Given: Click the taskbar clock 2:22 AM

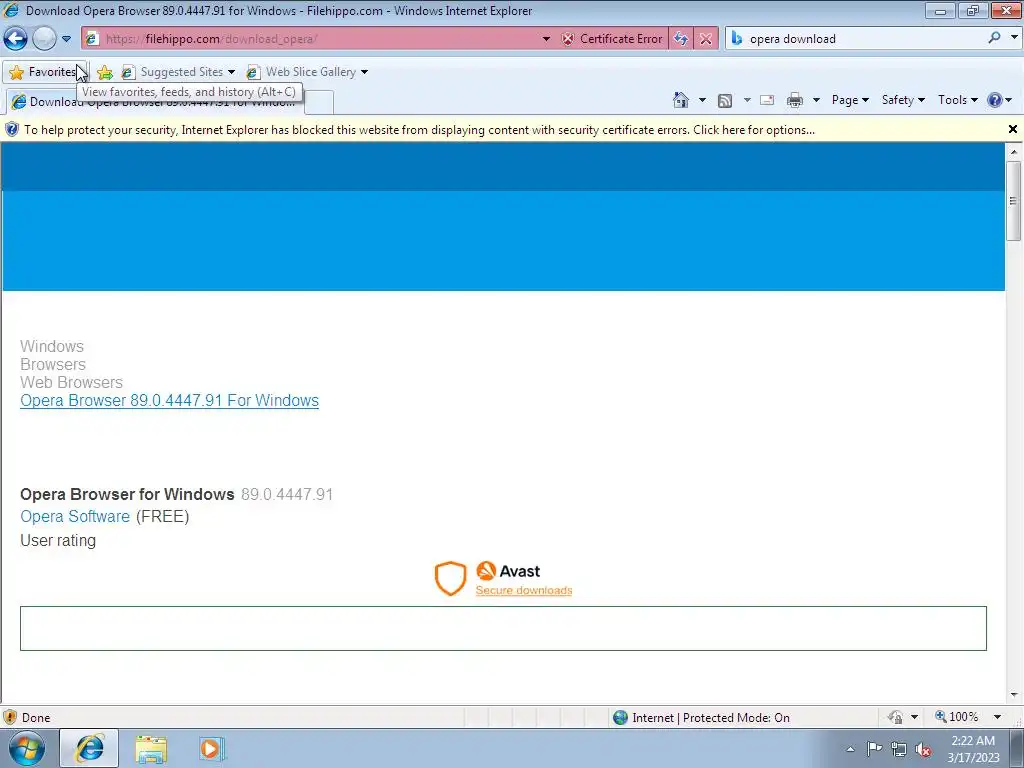Looking at the screenshot, I should click(x=973, y=749).
